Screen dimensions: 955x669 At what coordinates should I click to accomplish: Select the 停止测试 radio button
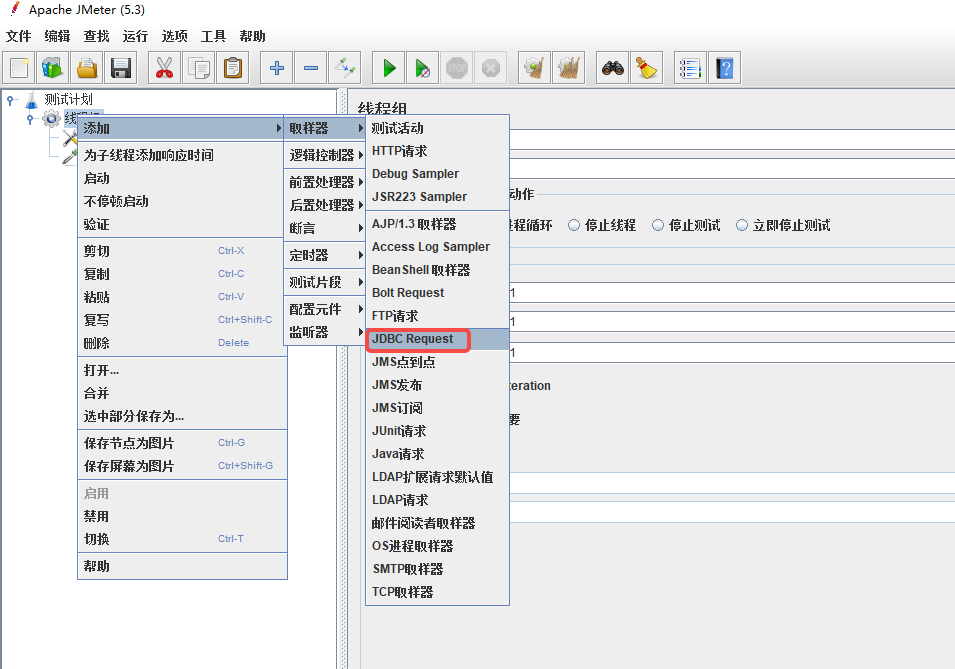pyautogui.click(x=658, y=225)
